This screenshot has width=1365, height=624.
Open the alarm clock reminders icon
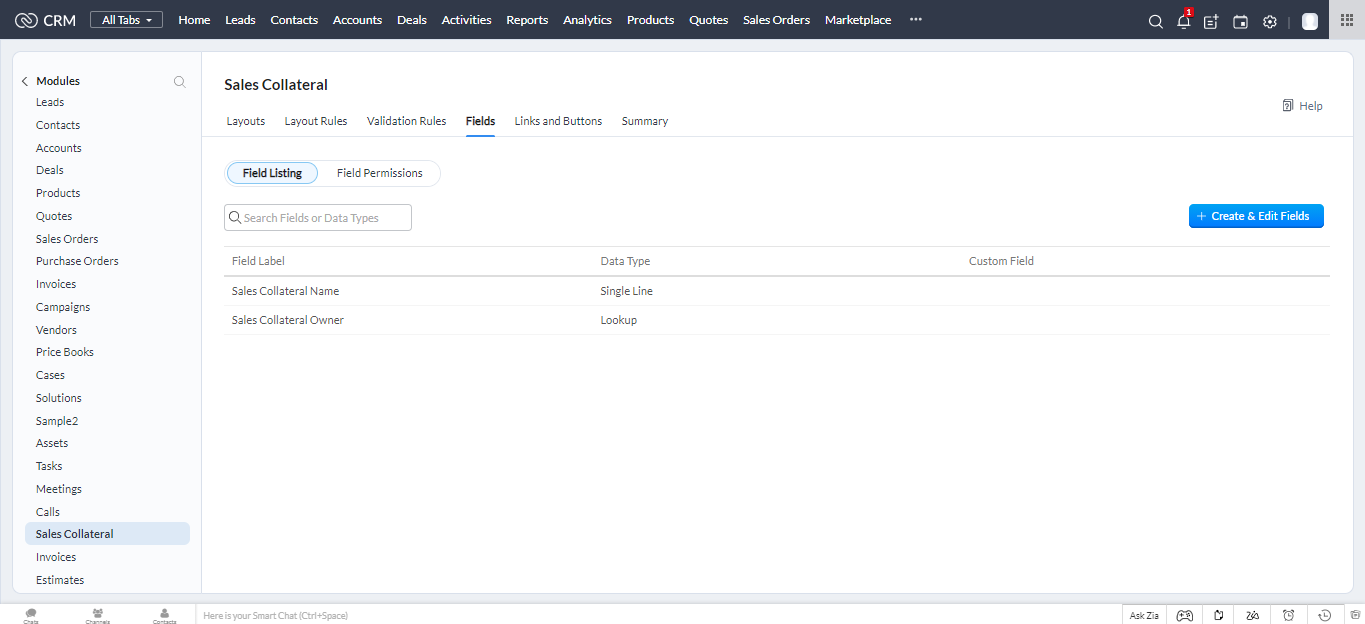pos(1288,615)
